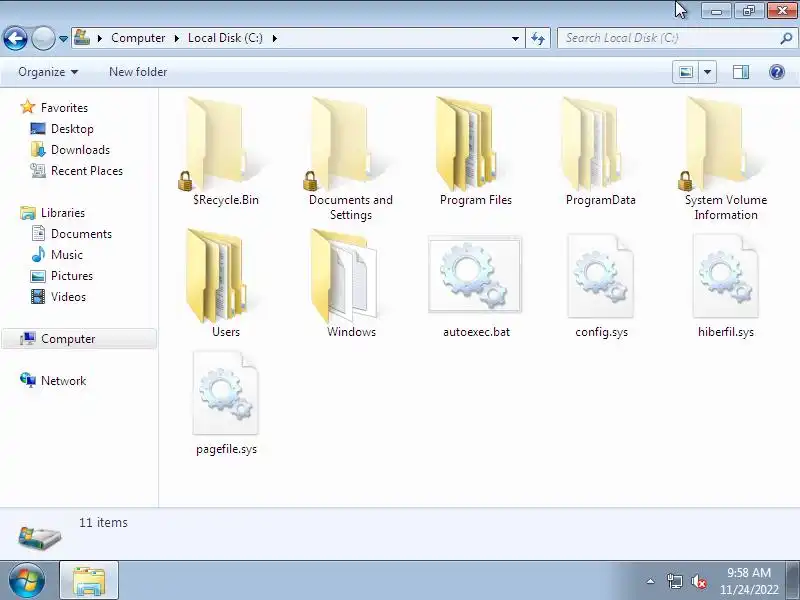
Task: Expand the arrow after Local Disk (C:)
Action: click(x=275, y=38)
